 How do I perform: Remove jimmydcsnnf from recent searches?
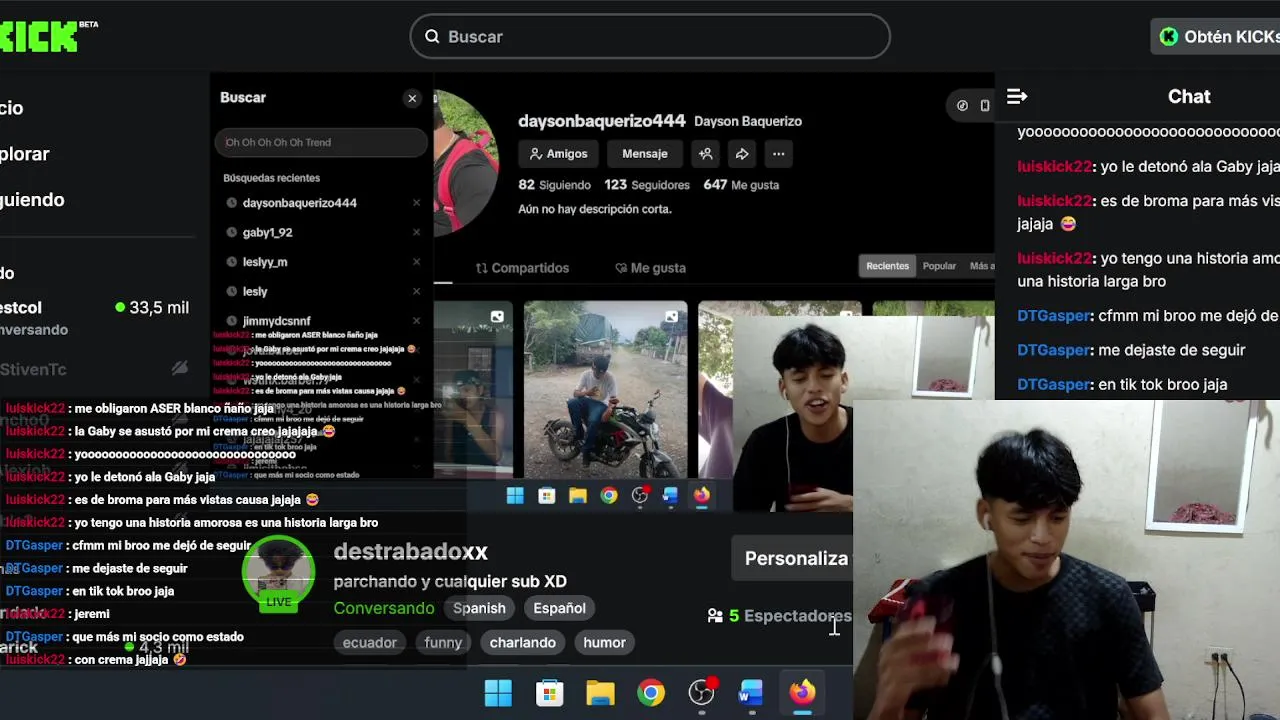pyautogui.click(x=416, y=321)
